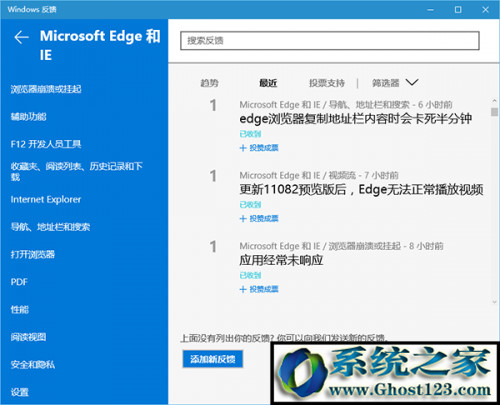Open the F12 开发人员工具 category
Screen dimensions: 500x405
tap(46, 144)
